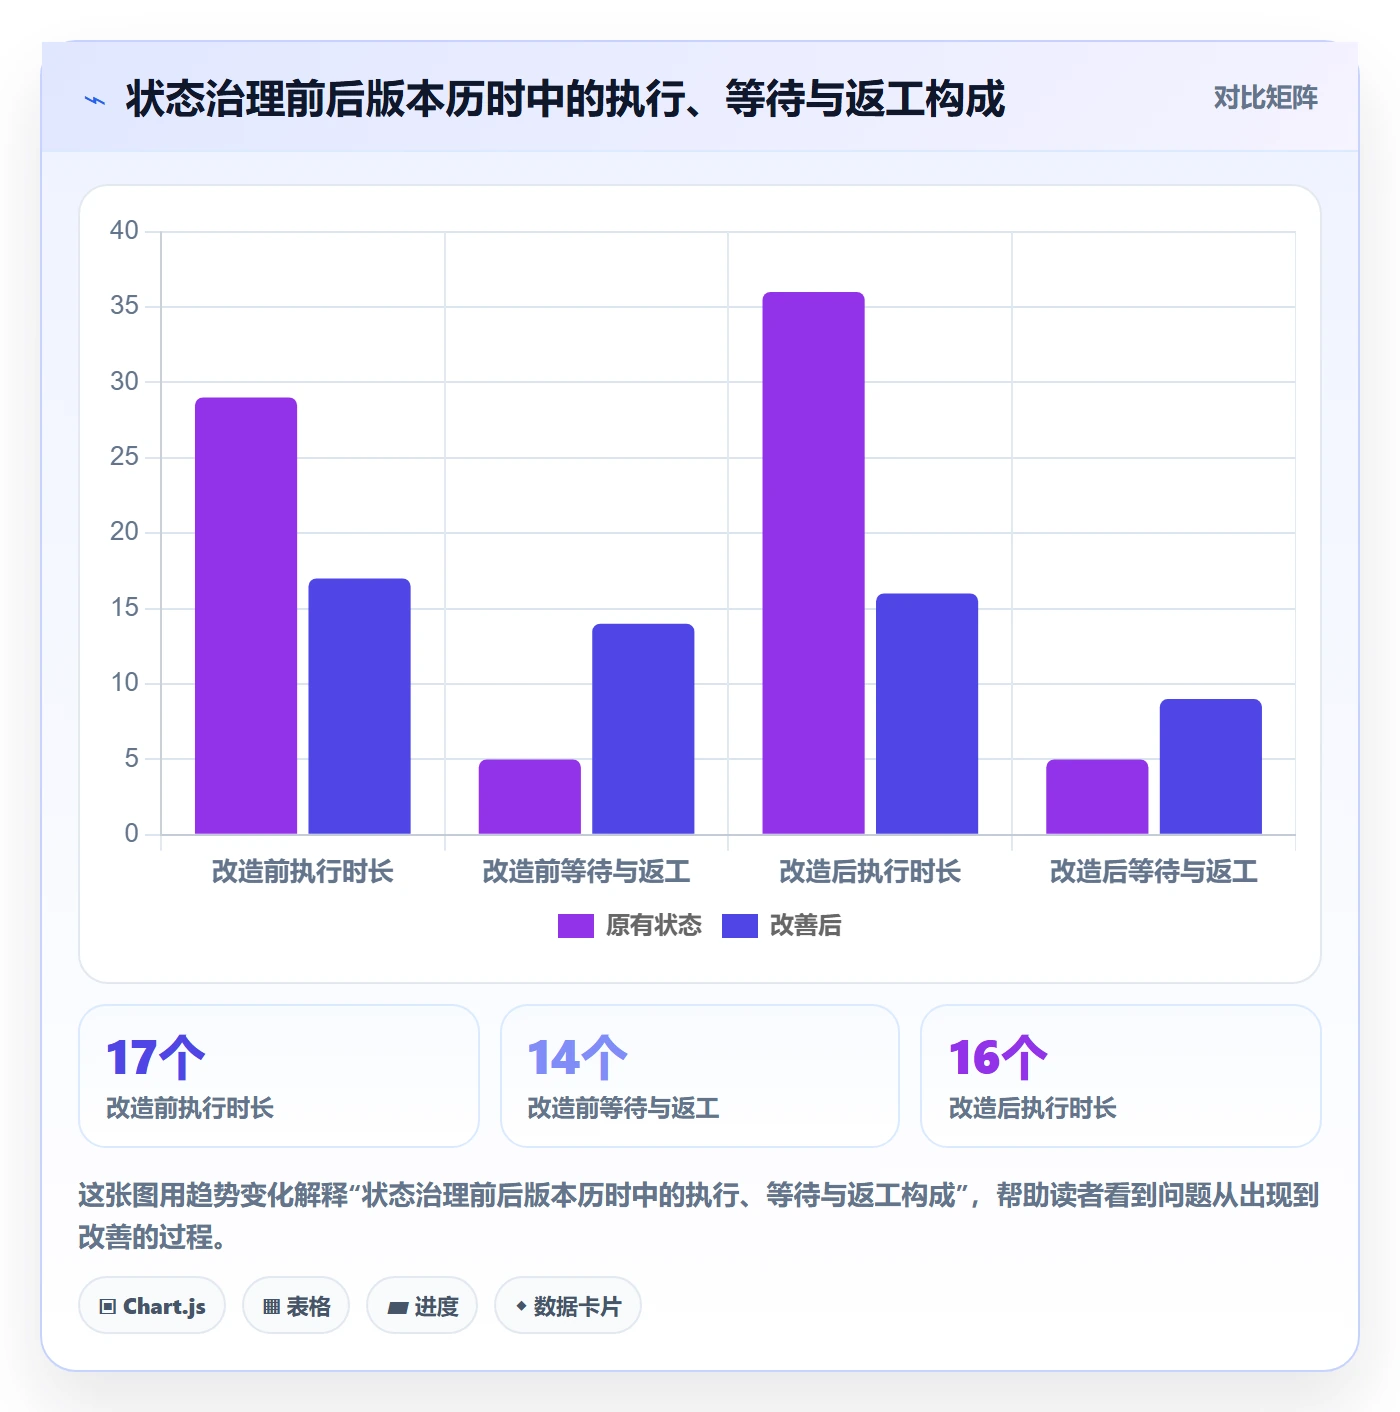Click the square icon in Chart.js chip

click(x=108, y=1306)
